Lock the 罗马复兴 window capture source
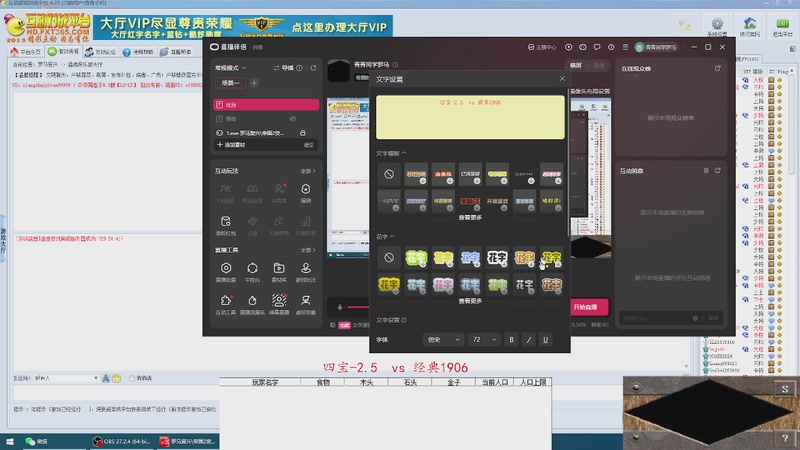This screenshot has width=800, height=450. [303, 133]
